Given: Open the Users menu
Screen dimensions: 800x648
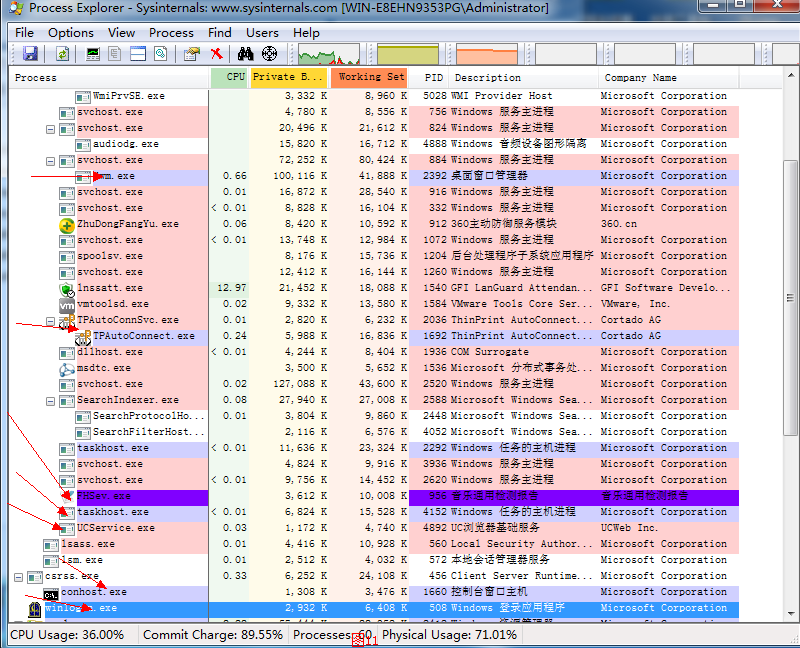Looking at the screenshot, I should (262, 33).
